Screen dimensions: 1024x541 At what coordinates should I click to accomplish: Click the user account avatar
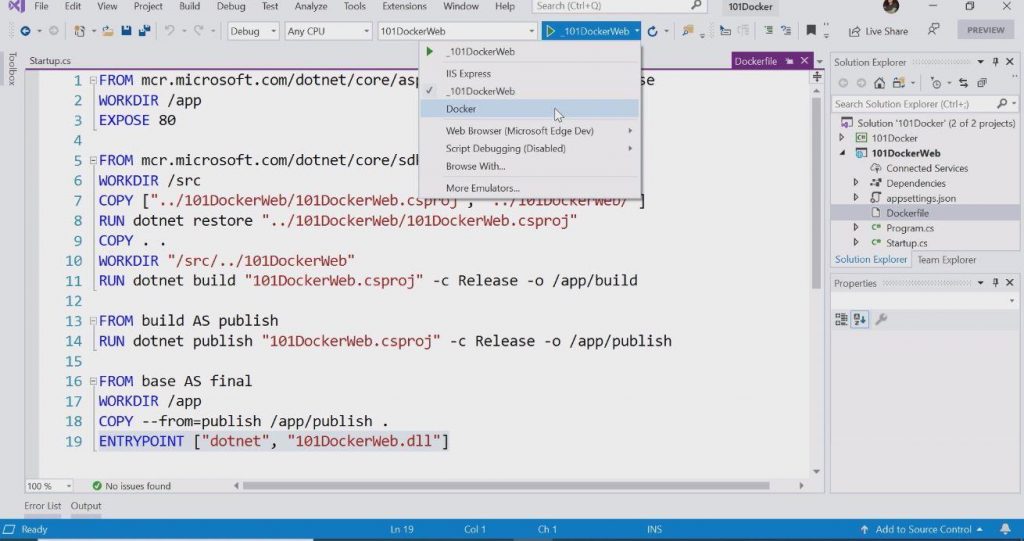pos(891,7)
